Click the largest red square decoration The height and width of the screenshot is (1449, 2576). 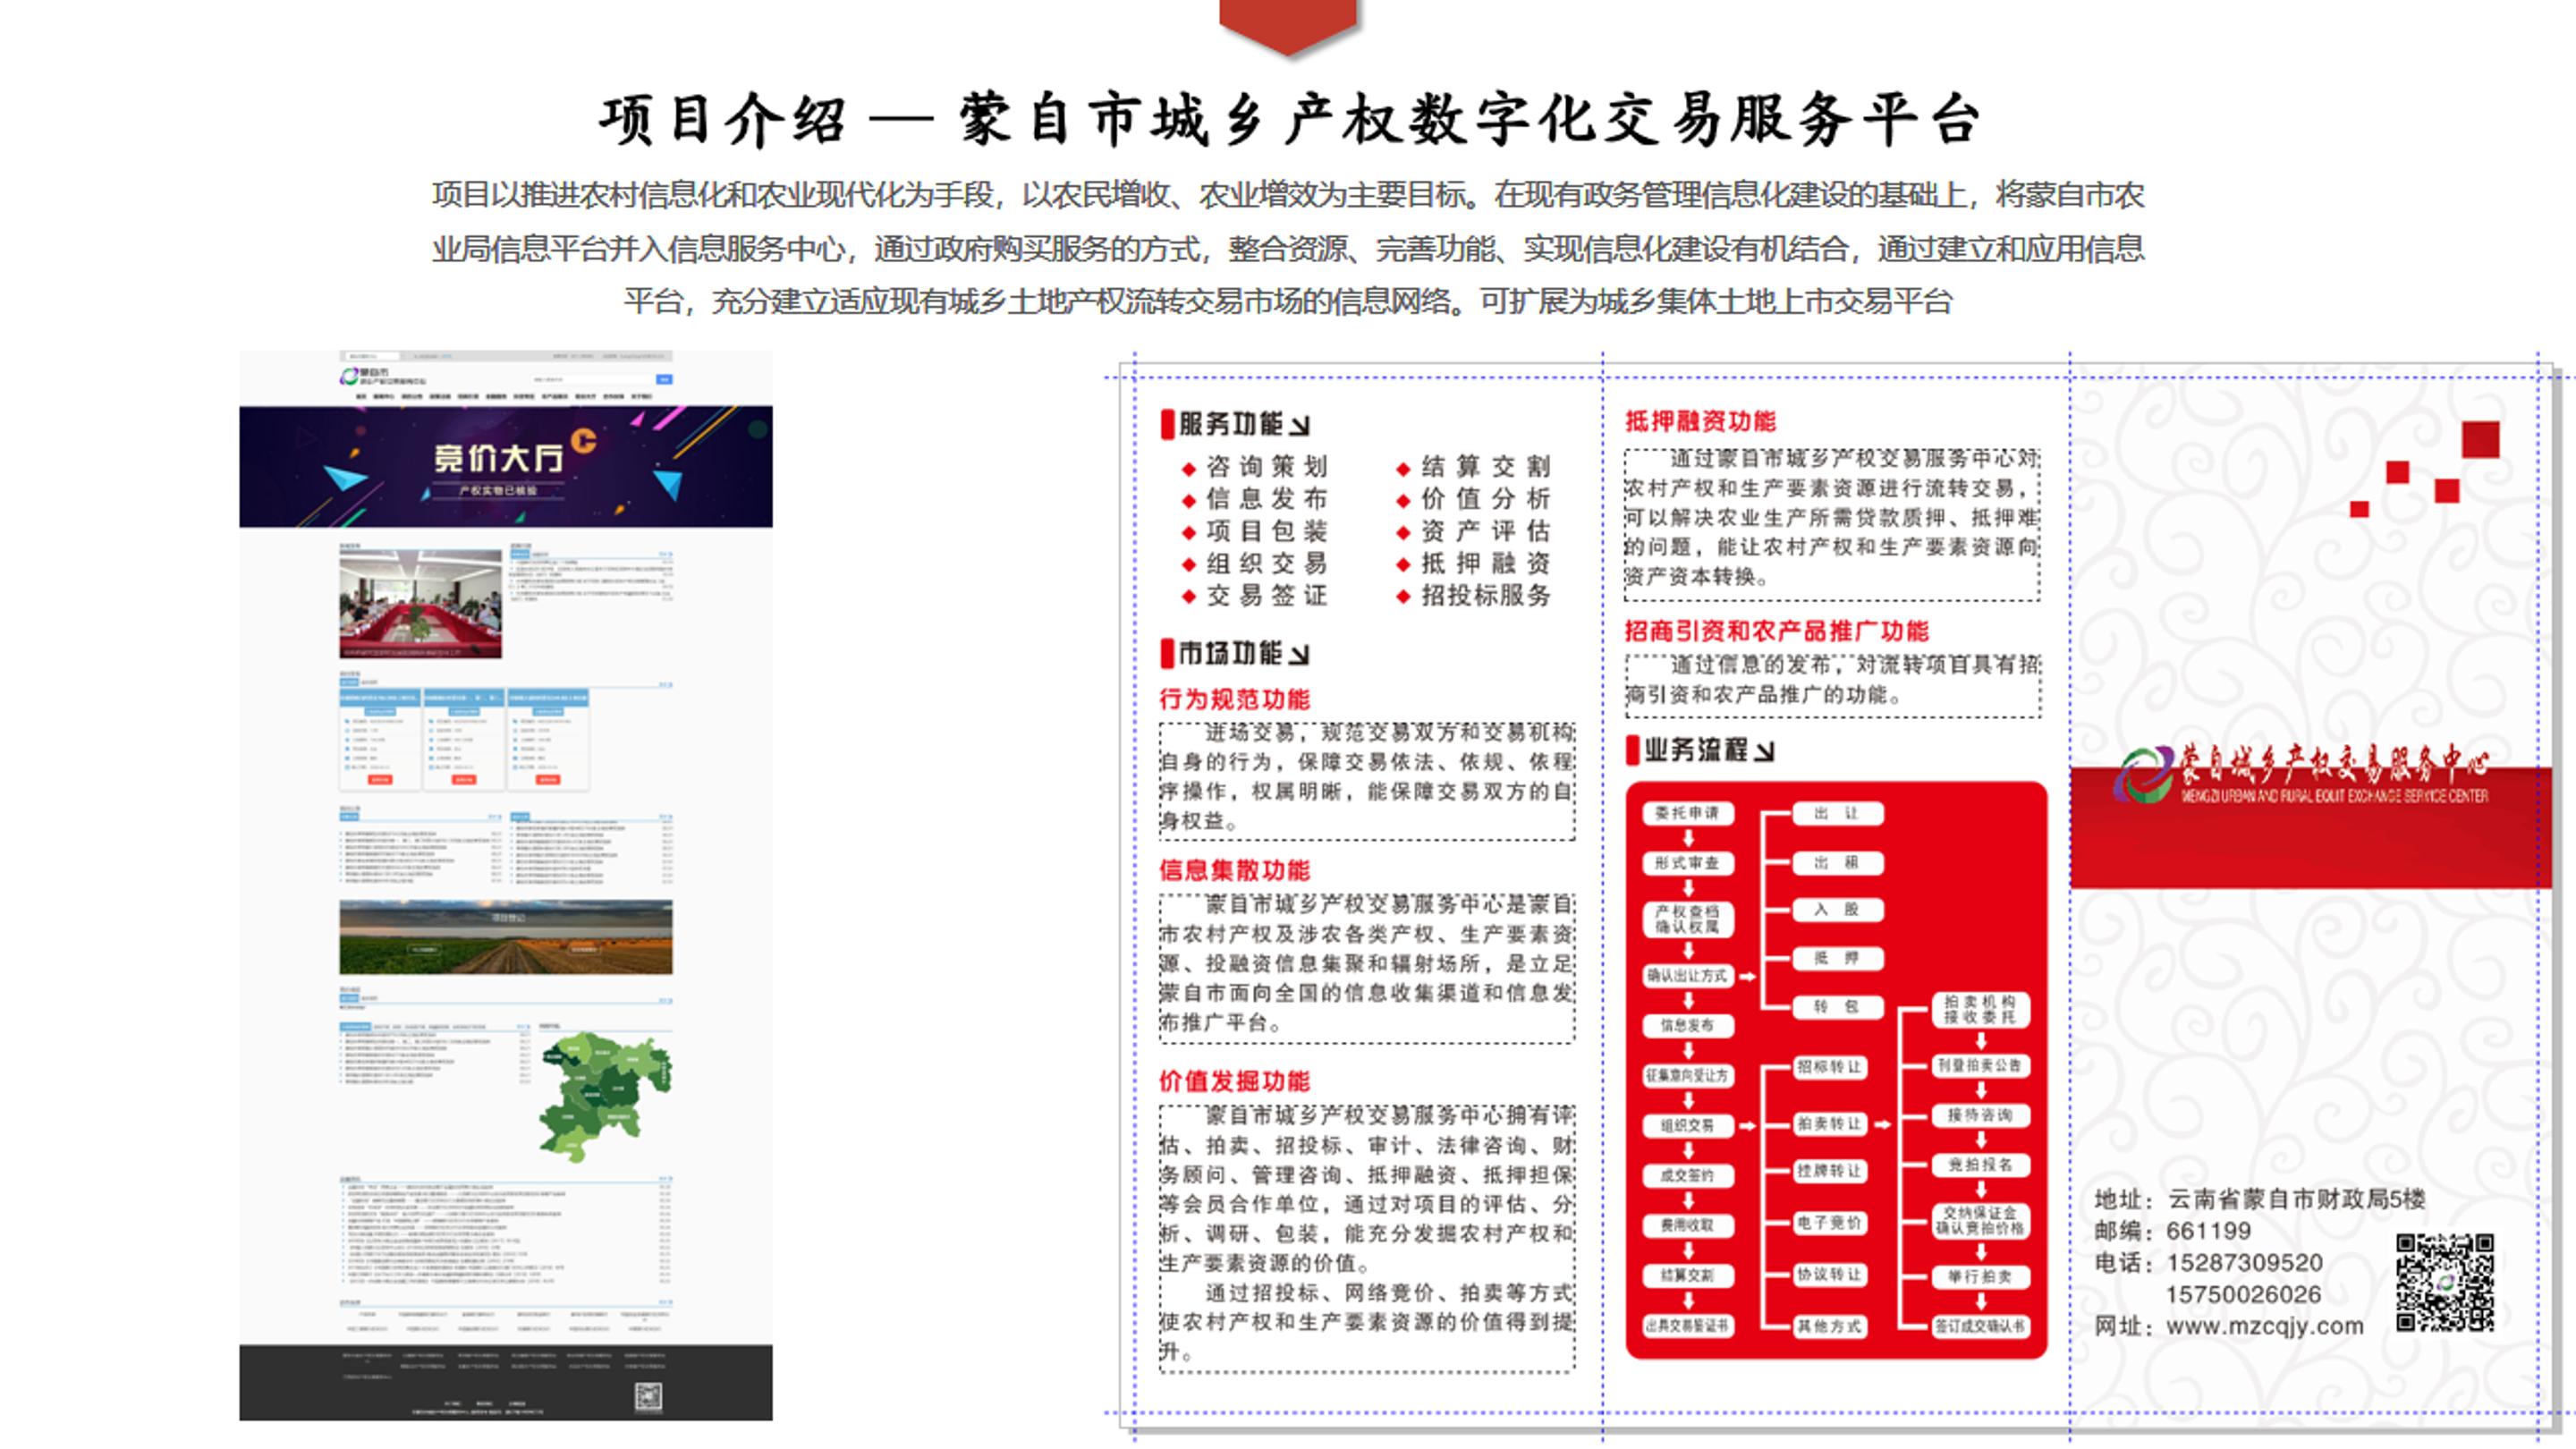pyautogui.click(x=2480, y=440)
